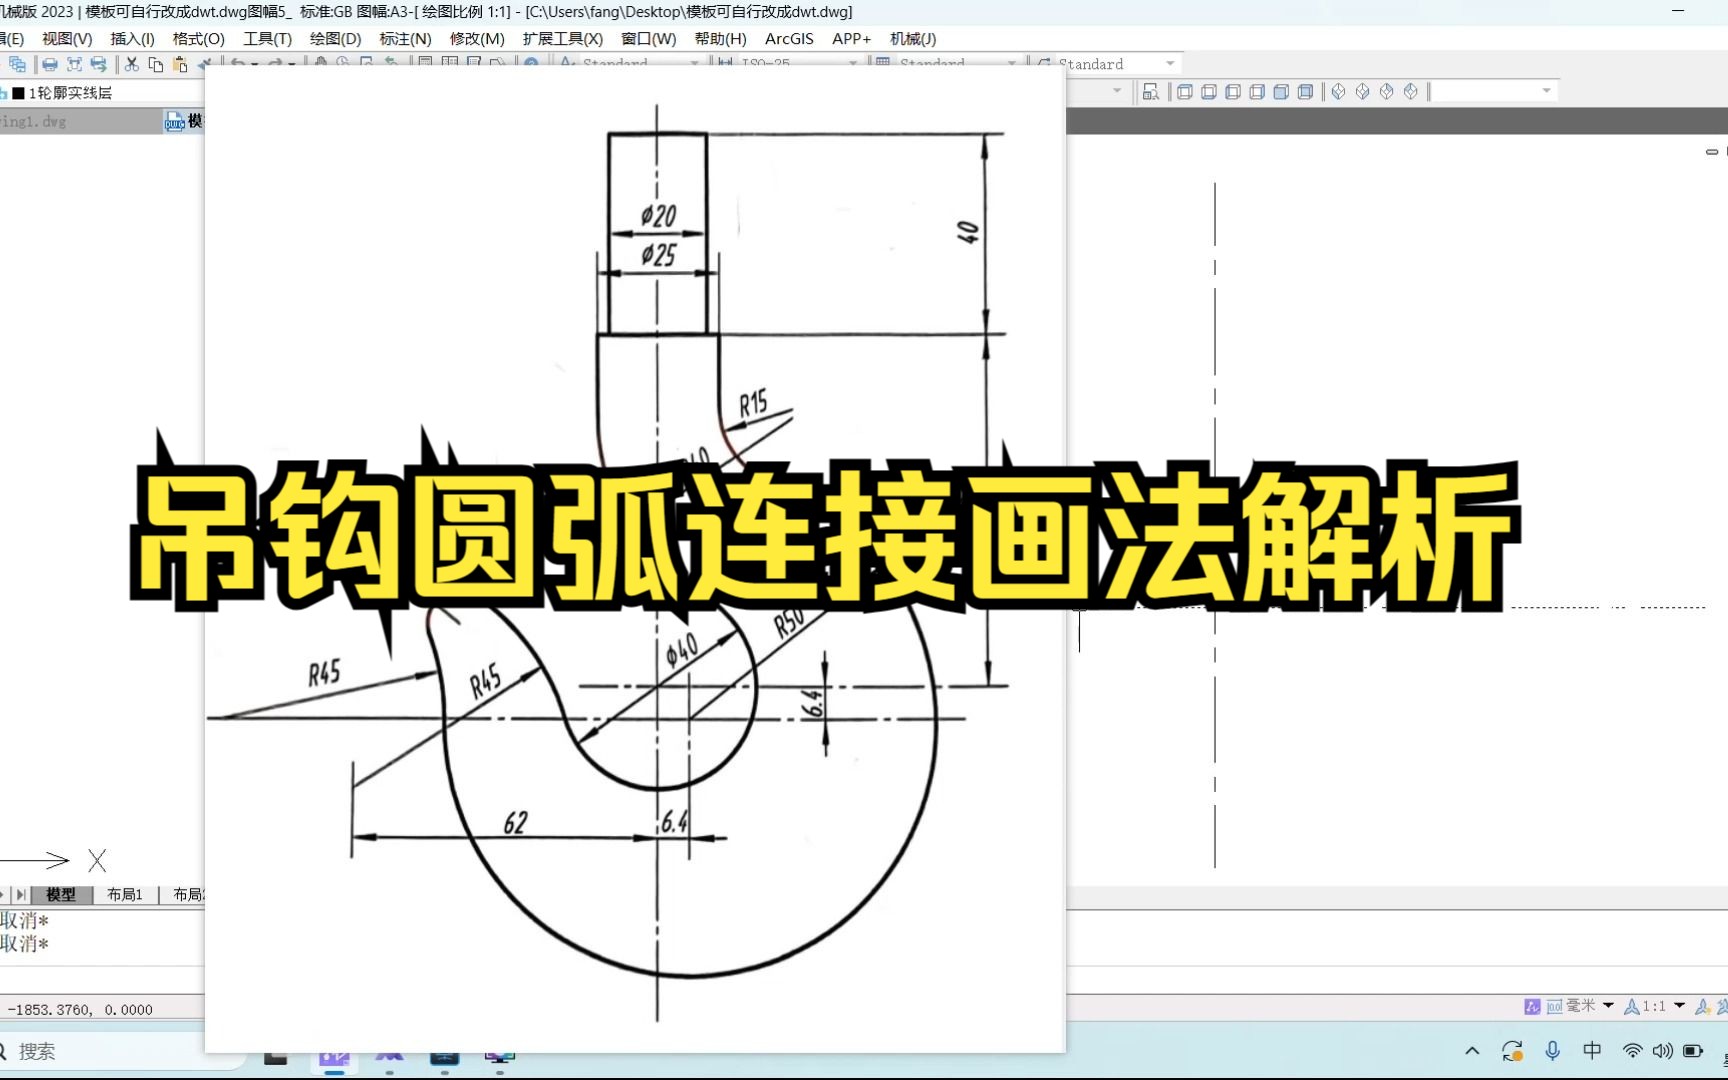Image resolution: width=1728 pixels, height=1080 pixels.
Task: Open the 1:1 annotation scale dropdown arrow
Action: (1679, 1005)
